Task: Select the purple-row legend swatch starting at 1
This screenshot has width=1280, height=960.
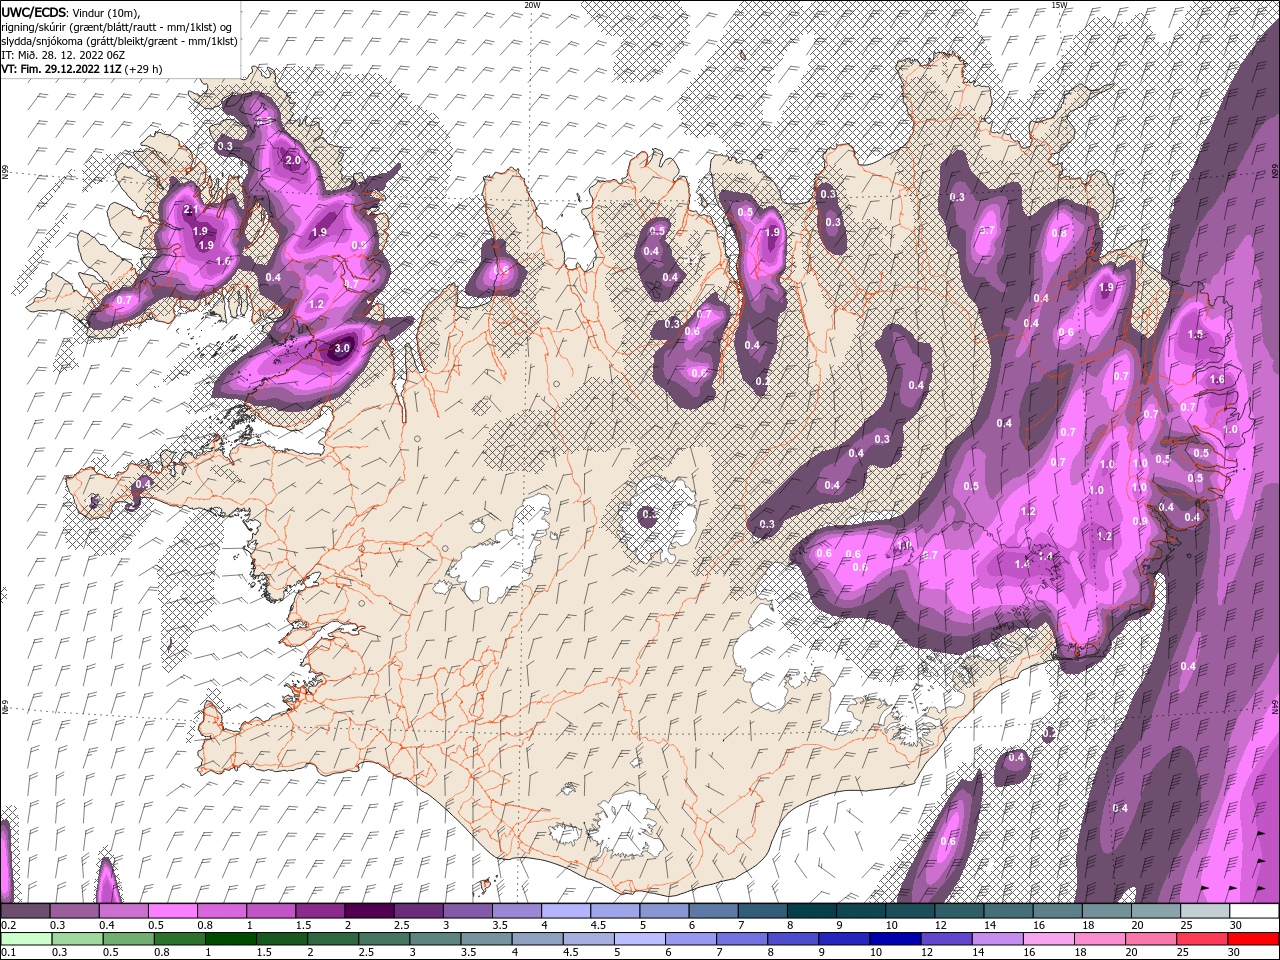Action: pos(271,911)
